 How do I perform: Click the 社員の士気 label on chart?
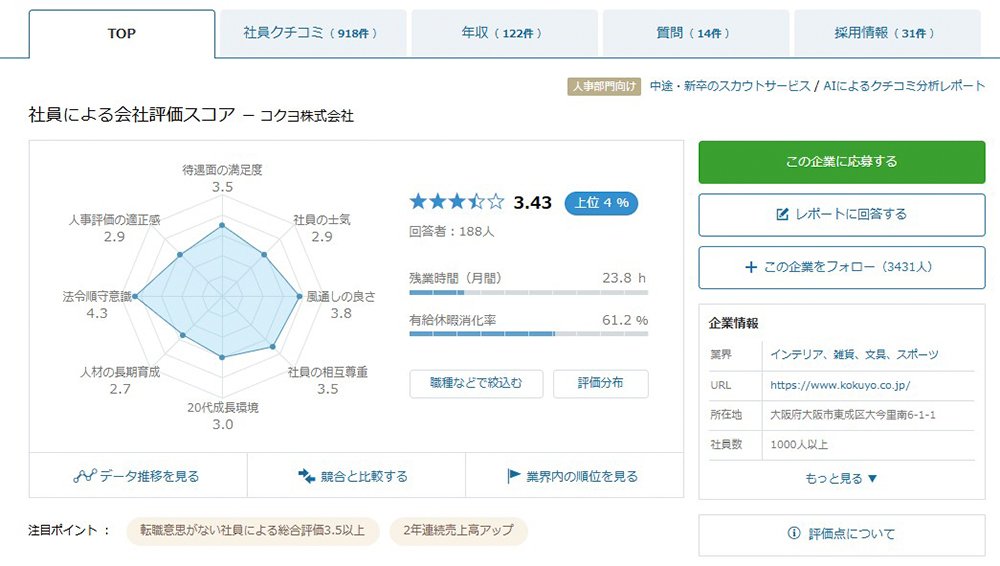pos(322,220)
